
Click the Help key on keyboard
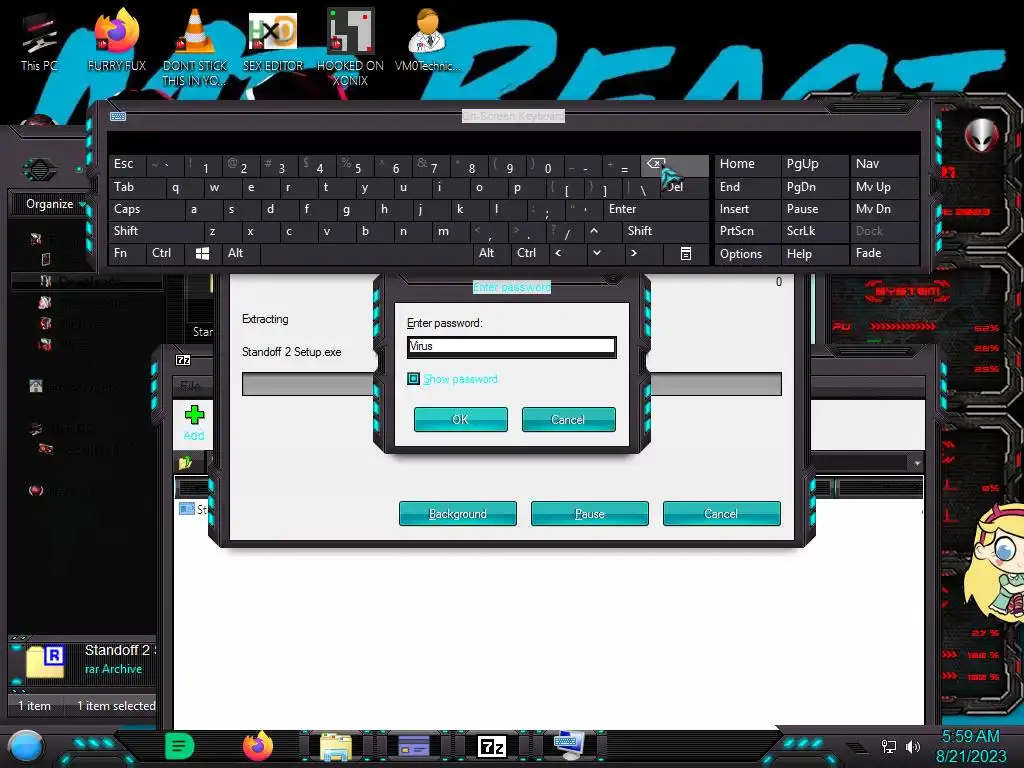[x=814, y=253]
